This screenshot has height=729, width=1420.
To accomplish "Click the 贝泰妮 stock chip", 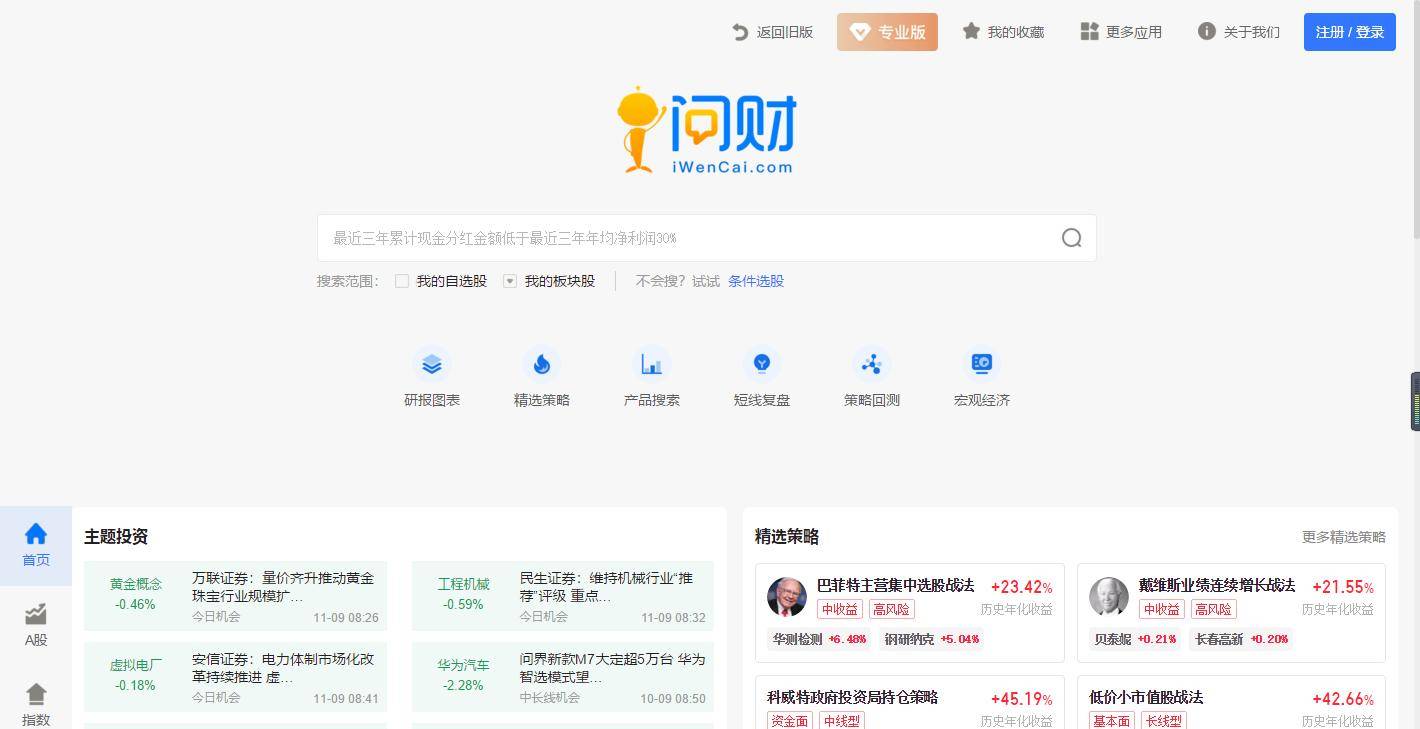I will pos(1135,639).
